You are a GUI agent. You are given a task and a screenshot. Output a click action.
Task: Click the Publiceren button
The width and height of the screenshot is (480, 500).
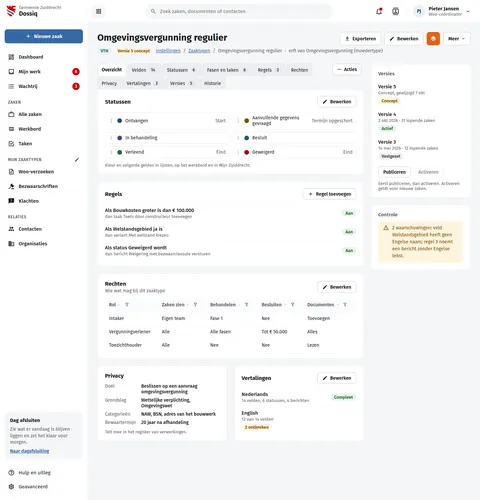[394, 172]
